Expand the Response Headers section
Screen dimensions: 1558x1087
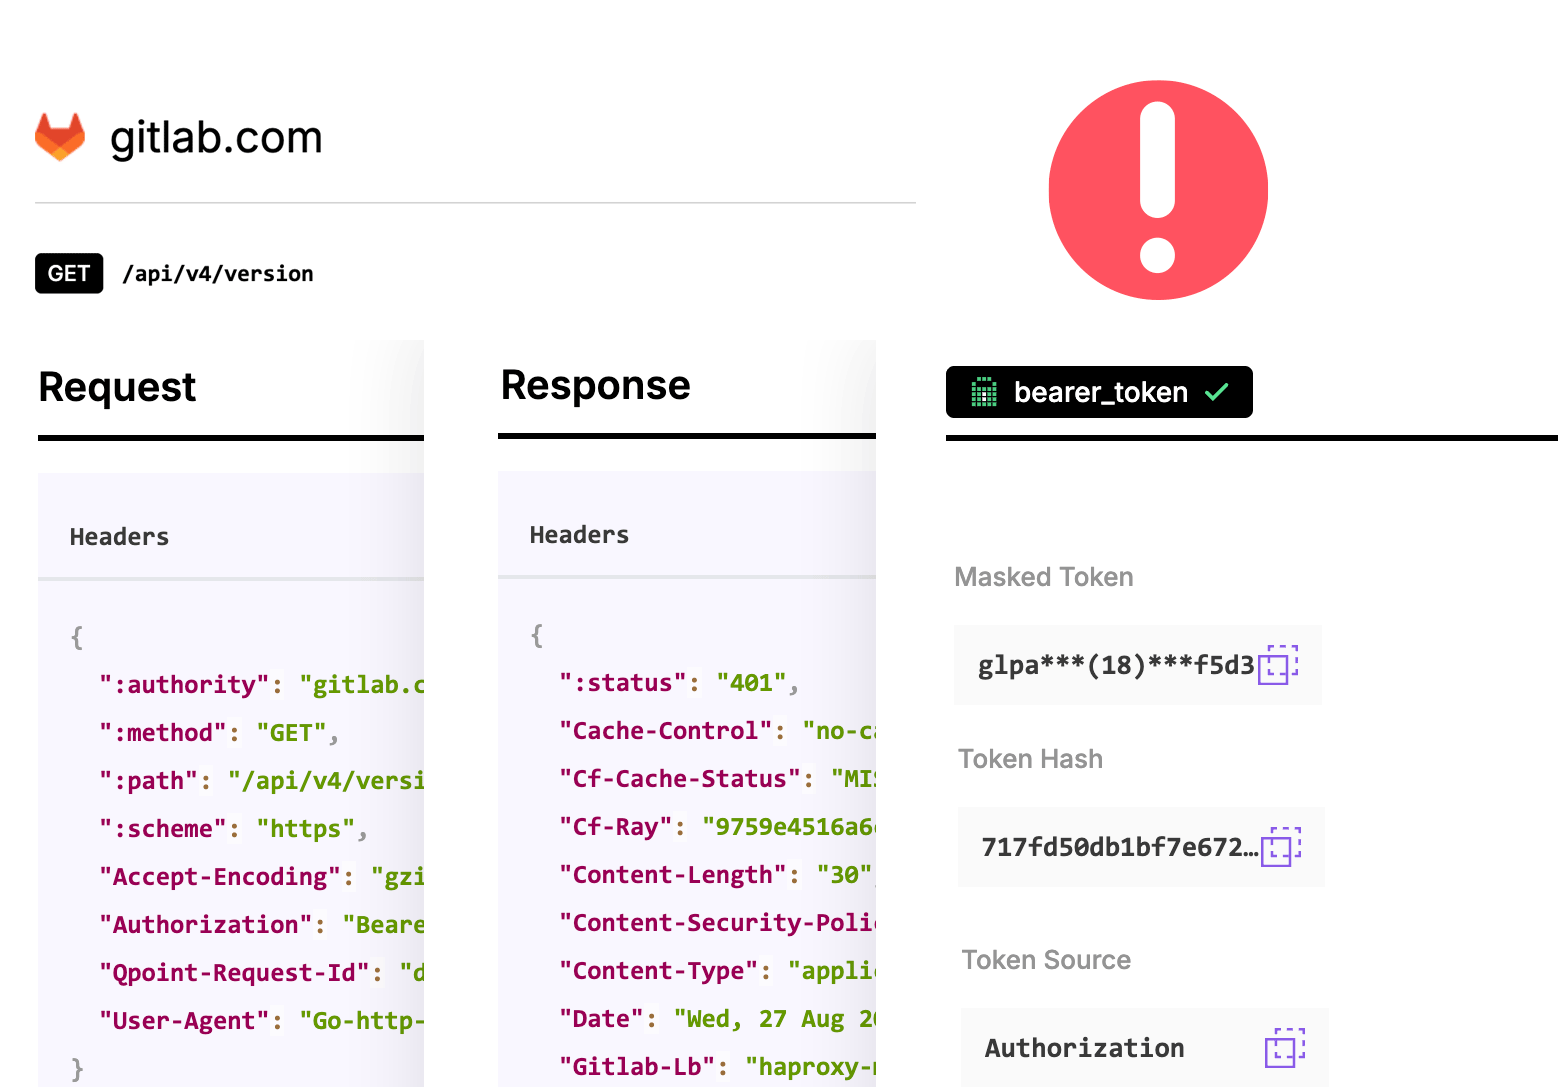tap(579, 534)
